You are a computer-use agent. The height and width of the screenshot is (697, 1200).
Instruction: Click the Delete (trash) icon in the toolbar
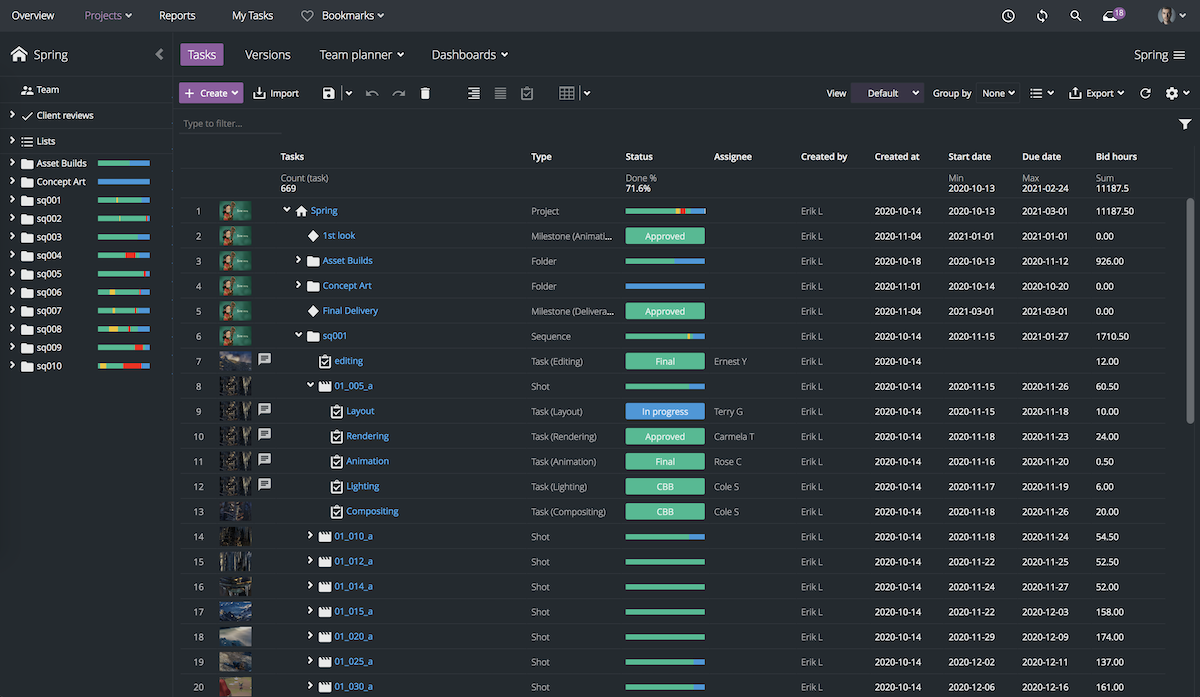(425, 92)
